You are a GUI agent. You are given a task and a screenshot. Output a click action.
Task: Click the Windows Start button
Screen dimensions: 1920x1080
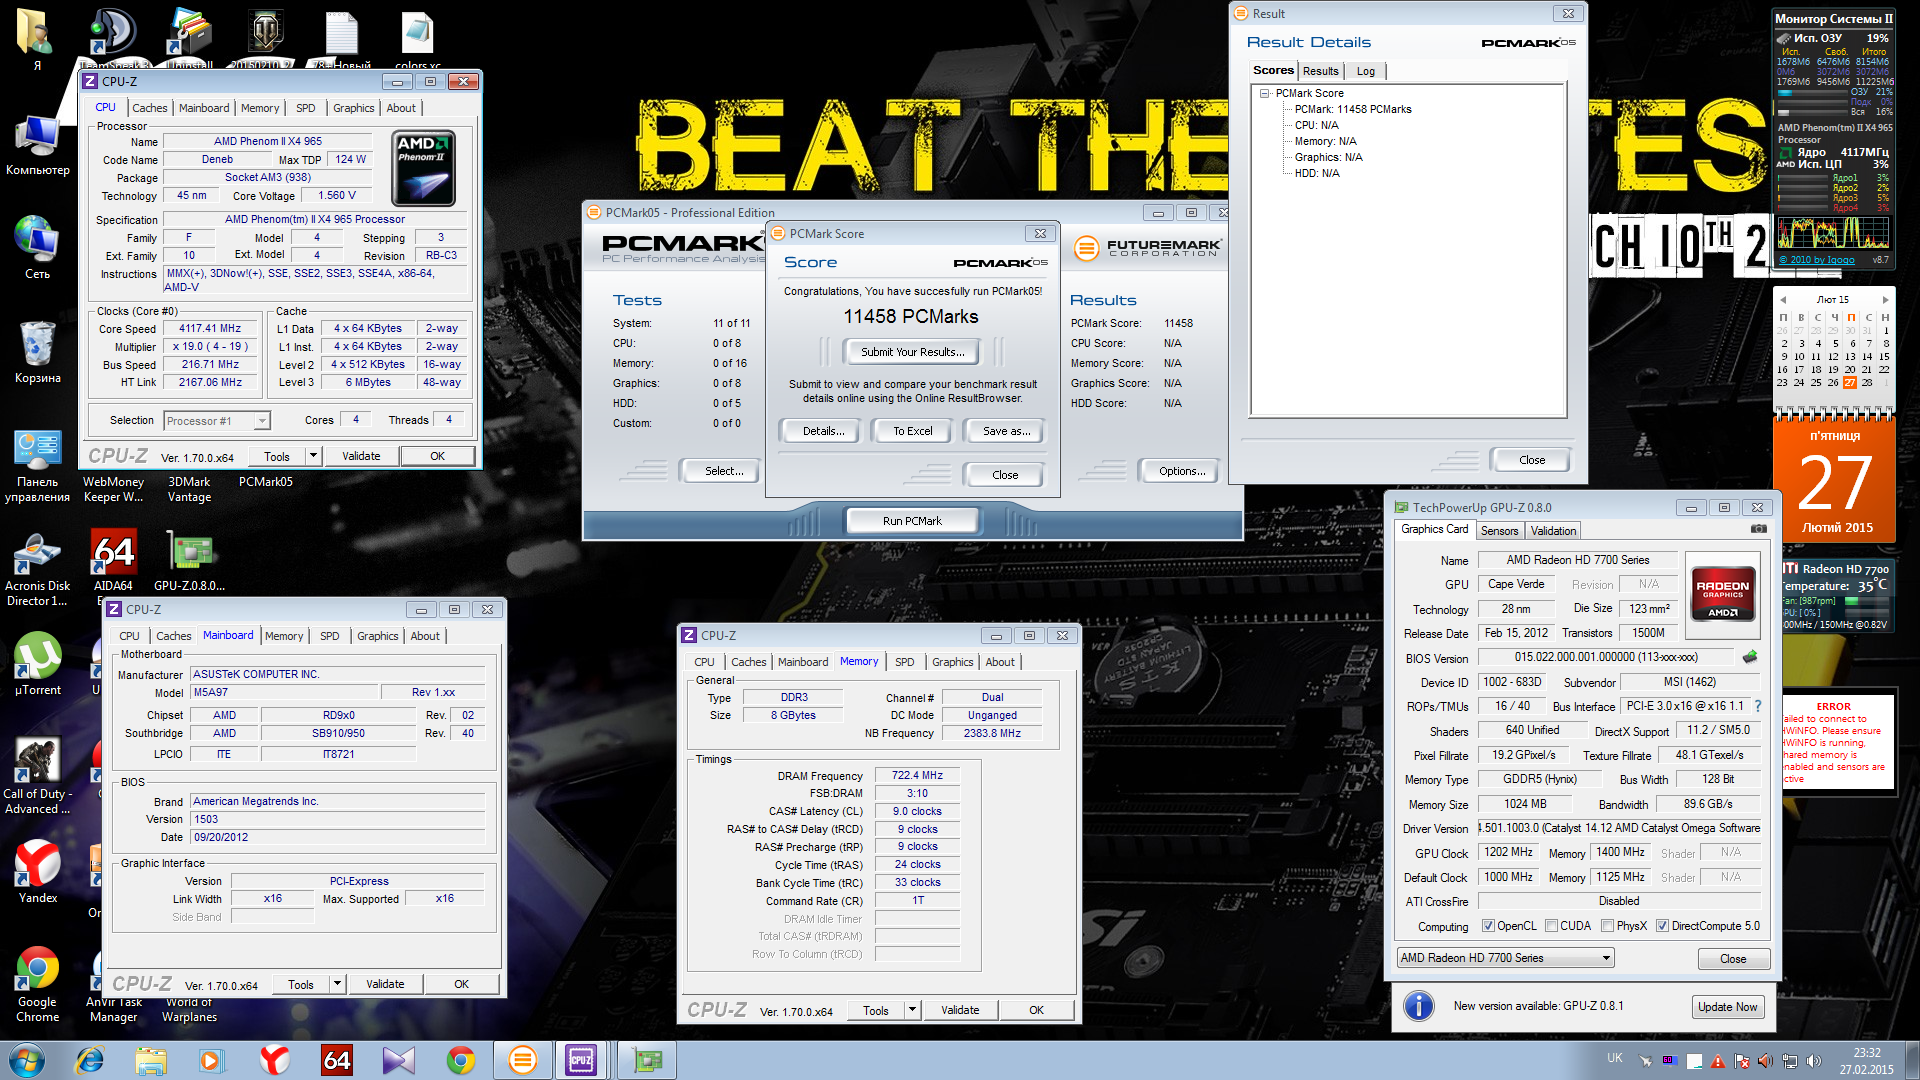click(26, 1060)
